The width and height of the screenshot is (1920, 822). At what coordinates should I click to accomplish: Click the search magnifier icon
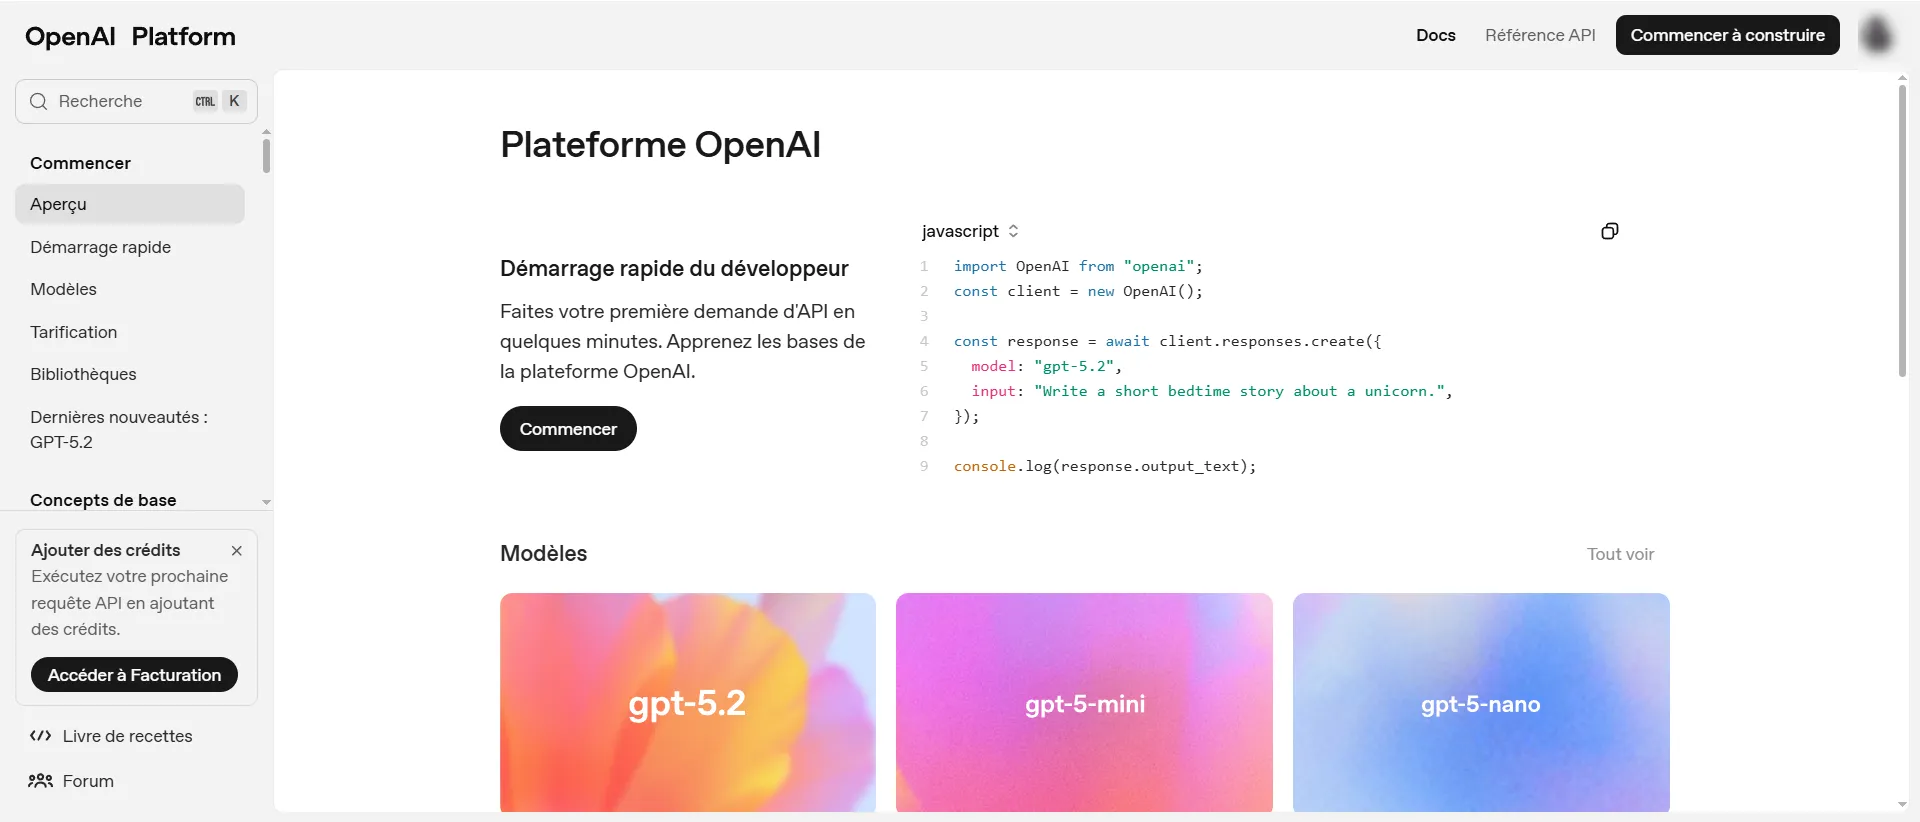tap(39, 101)
